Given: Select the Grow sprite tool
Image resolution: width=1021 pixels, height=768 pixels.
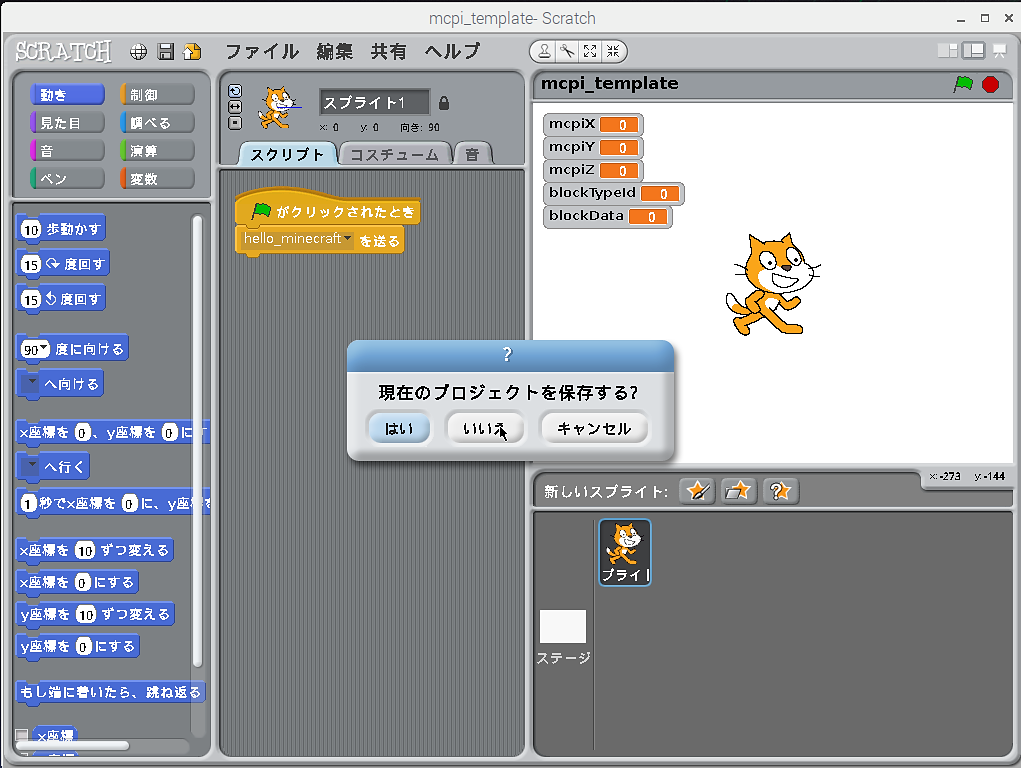Looking at the screenshot, I should click(590, 51).
